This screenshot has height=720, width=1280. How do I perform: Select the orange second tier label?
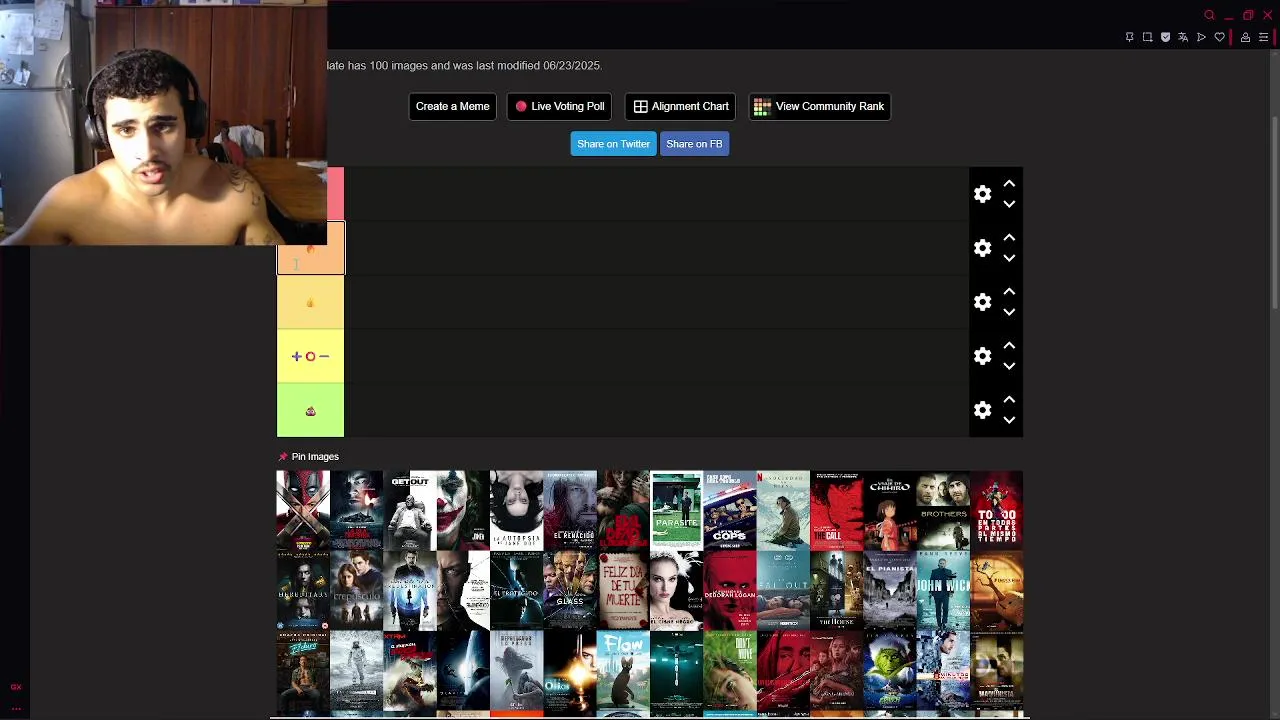point(310,248)
